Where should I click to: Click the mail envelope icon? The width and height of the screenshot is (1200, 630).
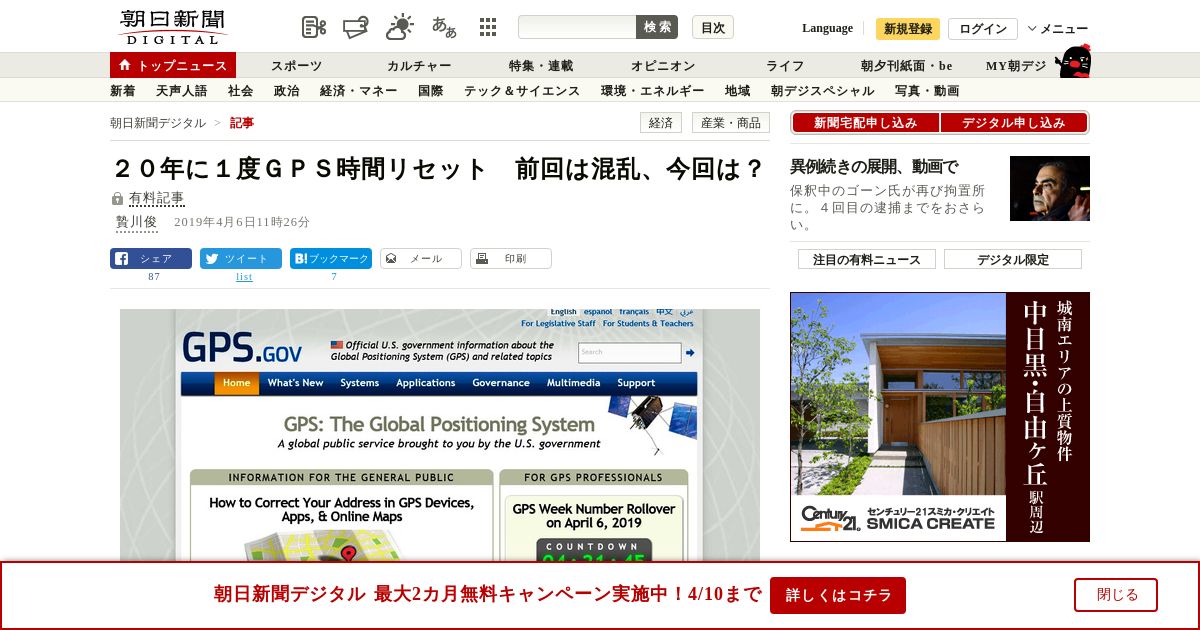coord(391,258)
